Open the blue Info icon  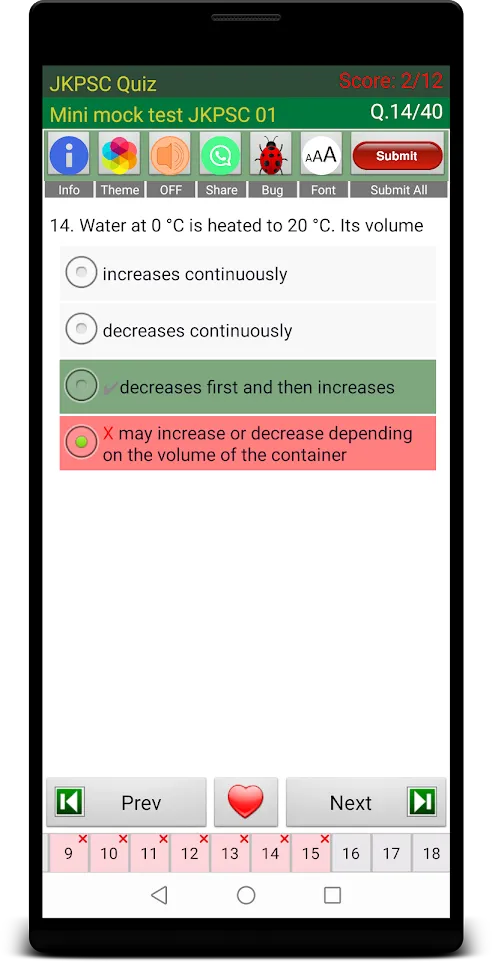click(69, 156)
